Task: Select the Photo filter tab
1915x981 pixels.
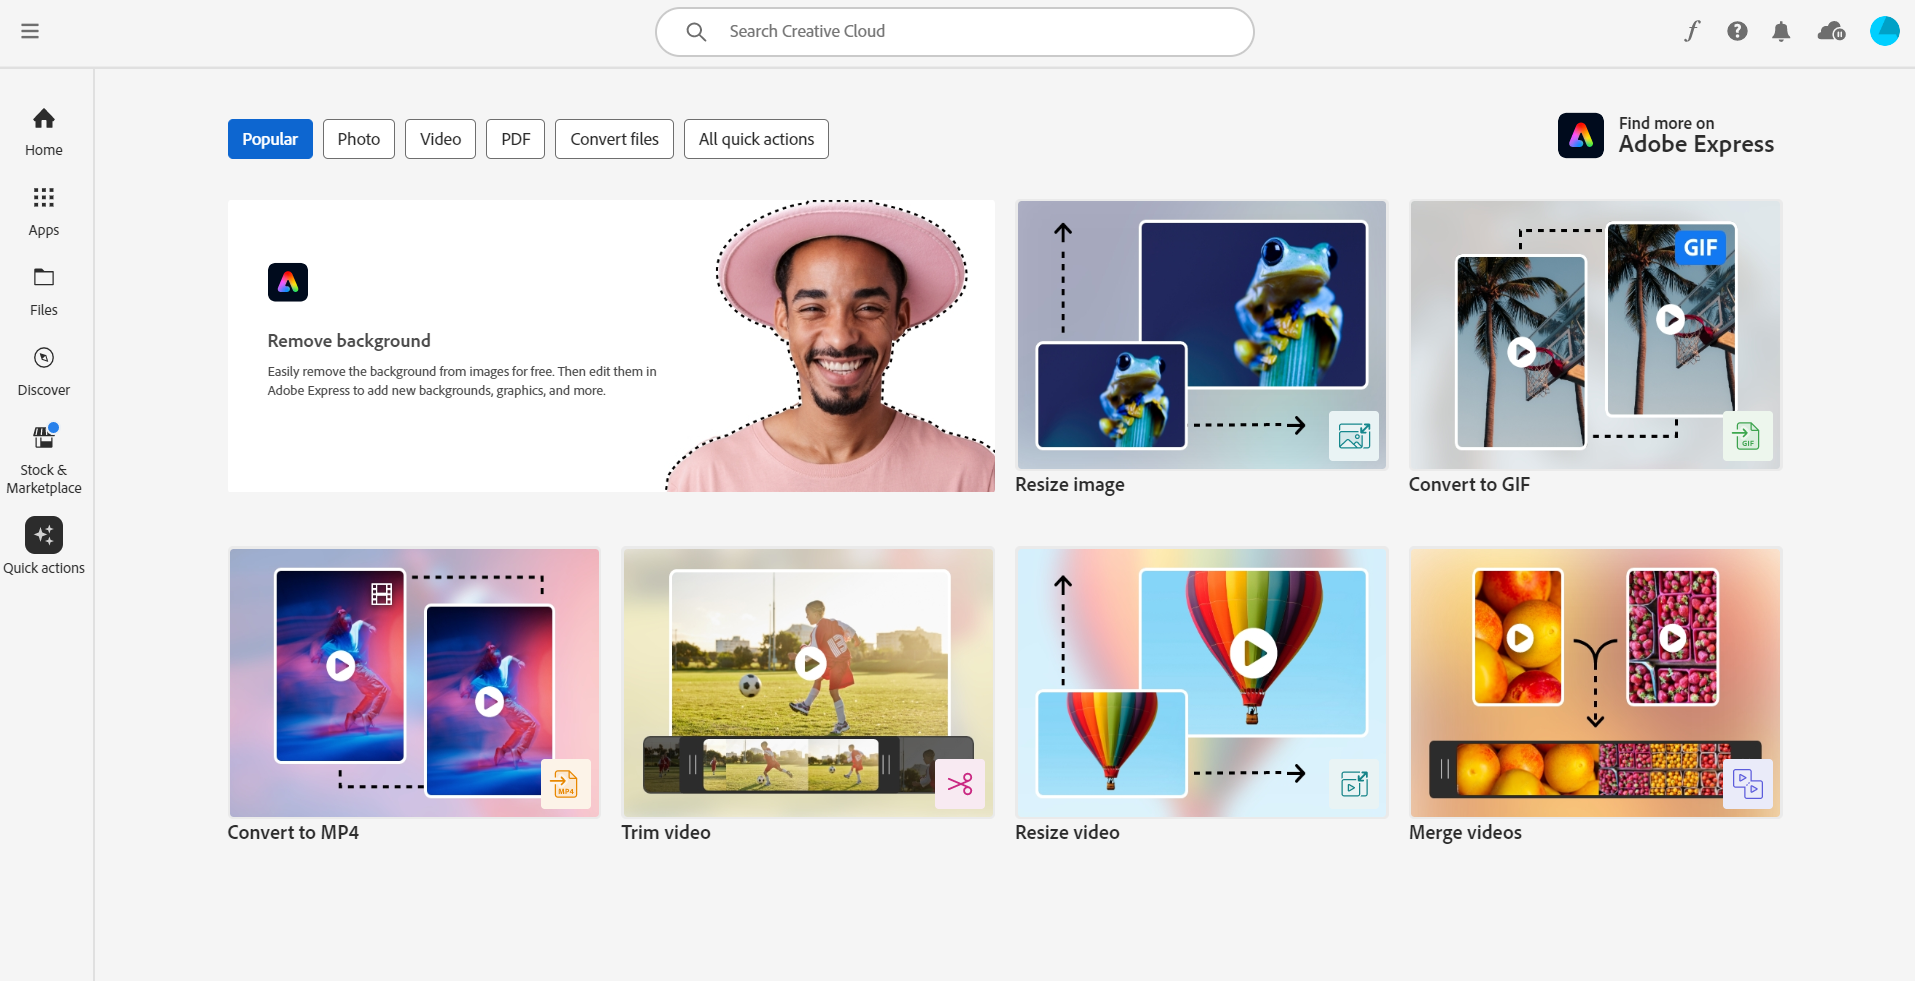Action: pyautogui.click(x=359, y=139)
